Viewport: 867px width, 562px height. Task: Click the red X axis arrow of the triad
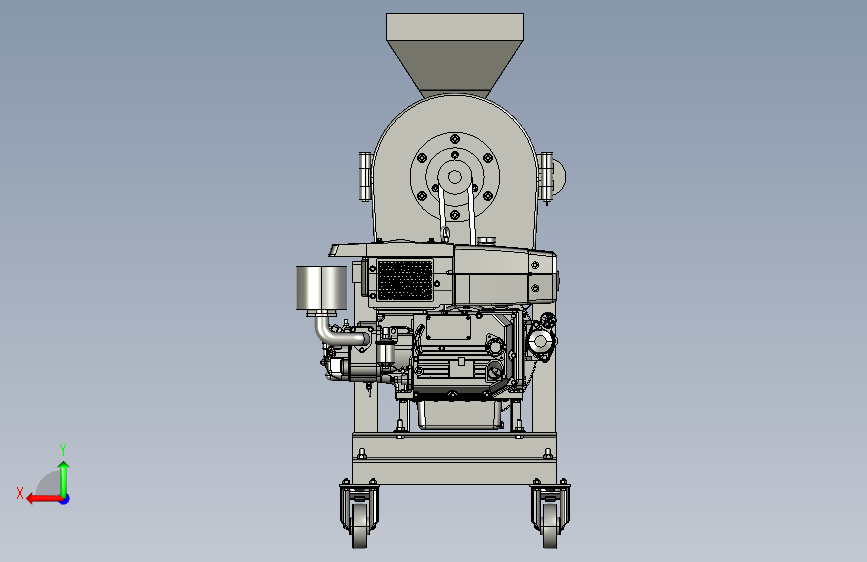[x=43, y=499]
